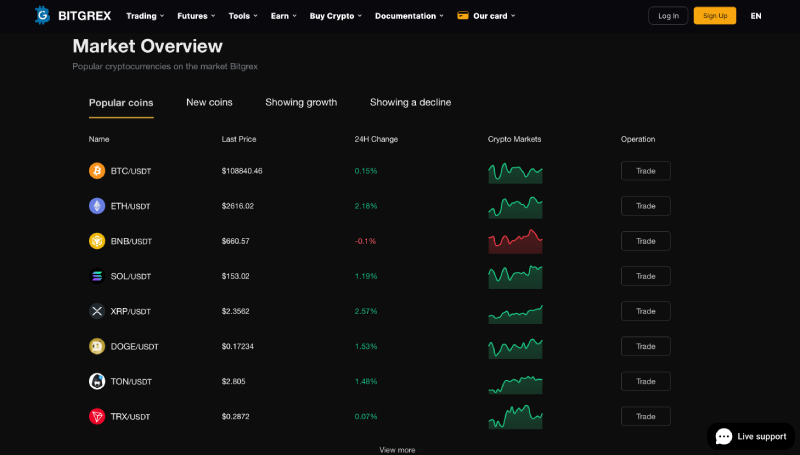Screen dimensions: 800x455
Task: Open the BTC/USDT sparkline chart
Action: [x=515, y=173]
